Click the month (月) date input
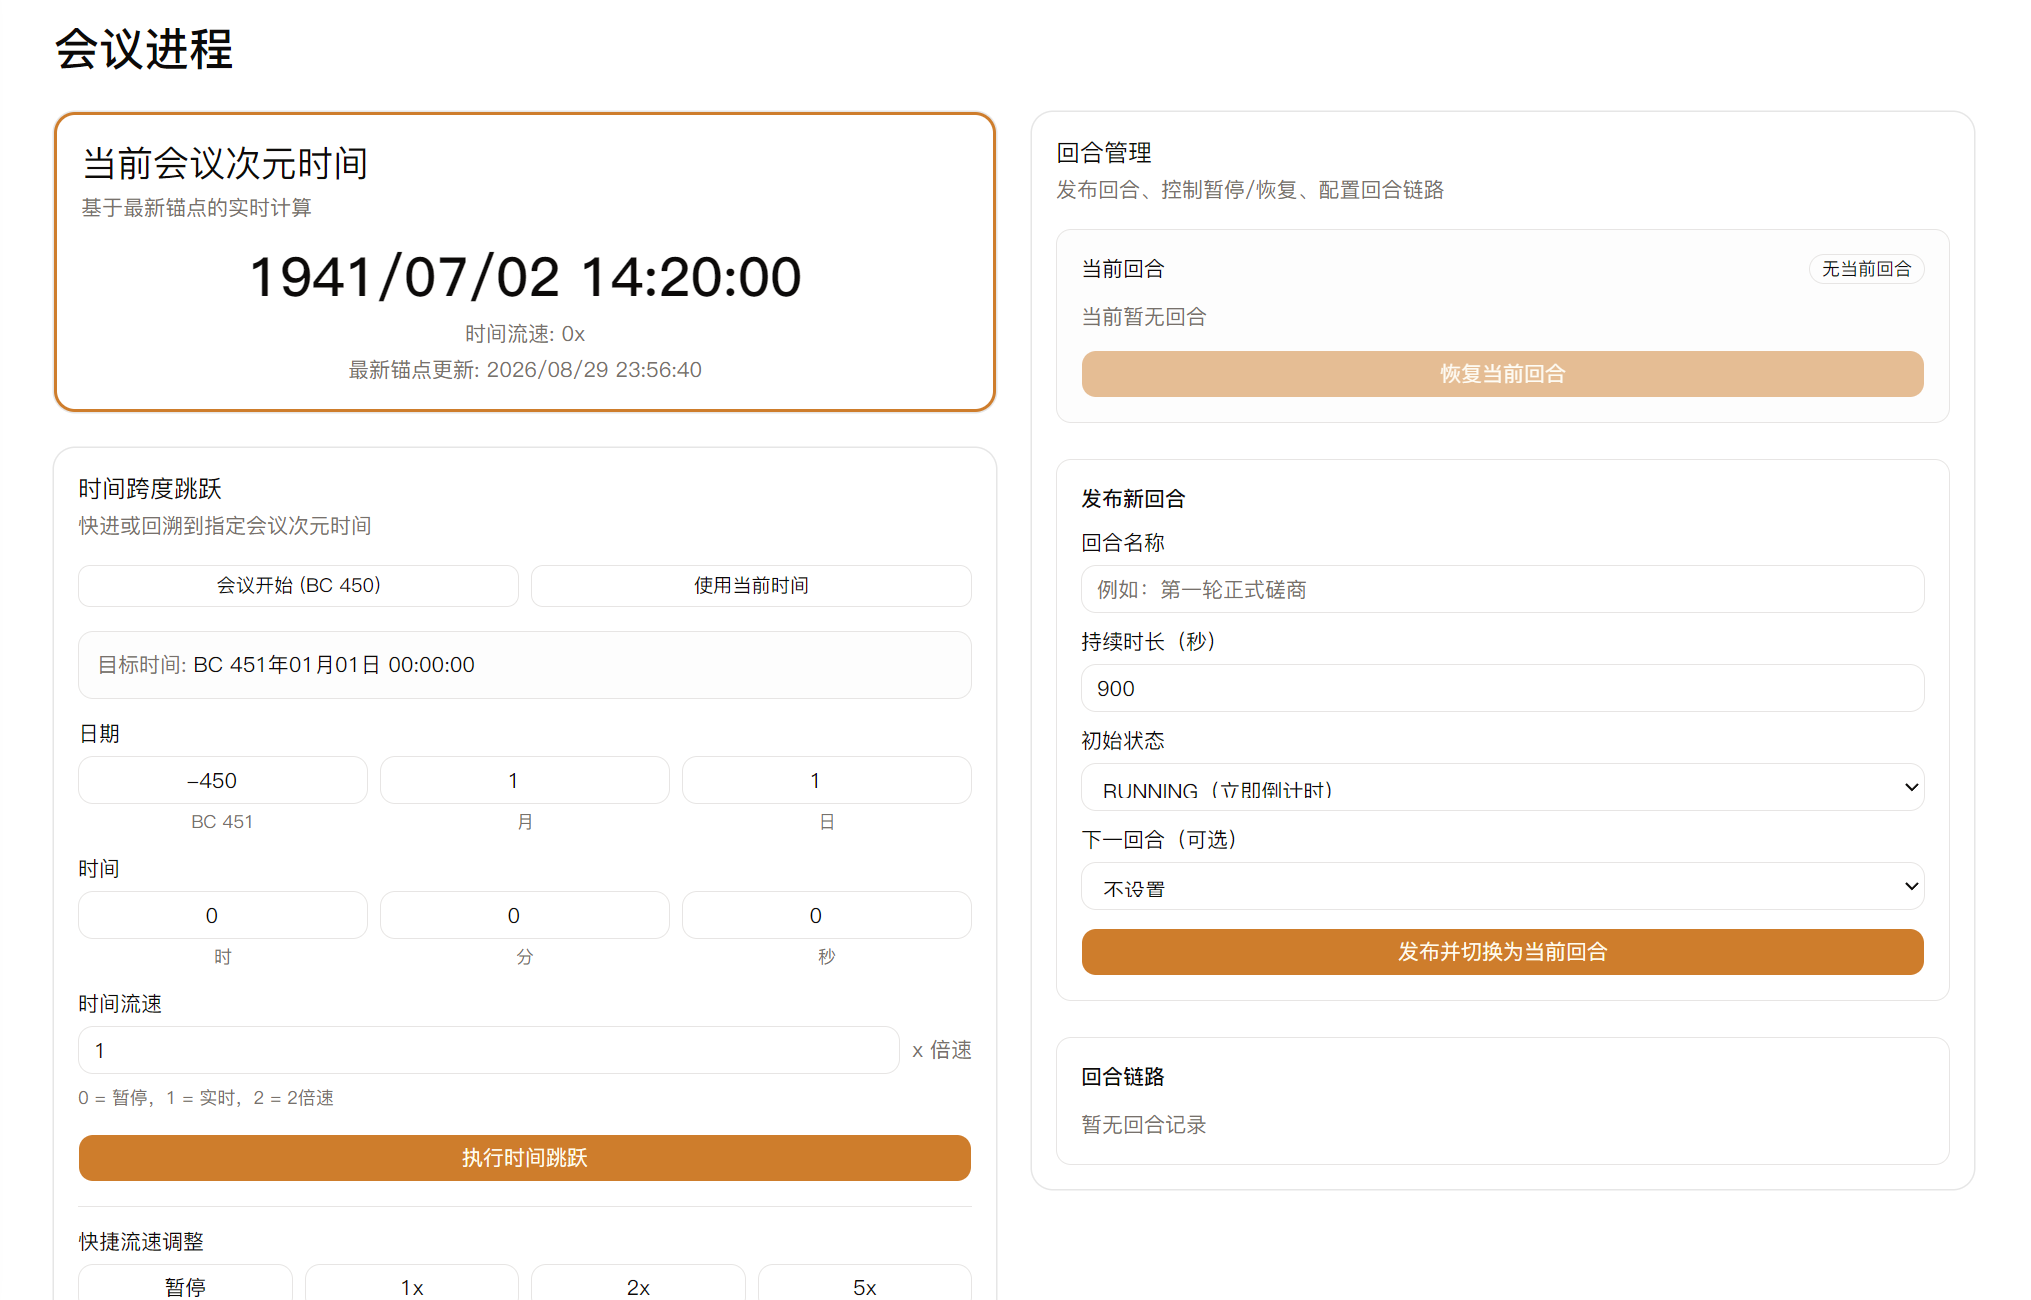This screenshot has height=1300, width=2031. click(x=525, y=780)
